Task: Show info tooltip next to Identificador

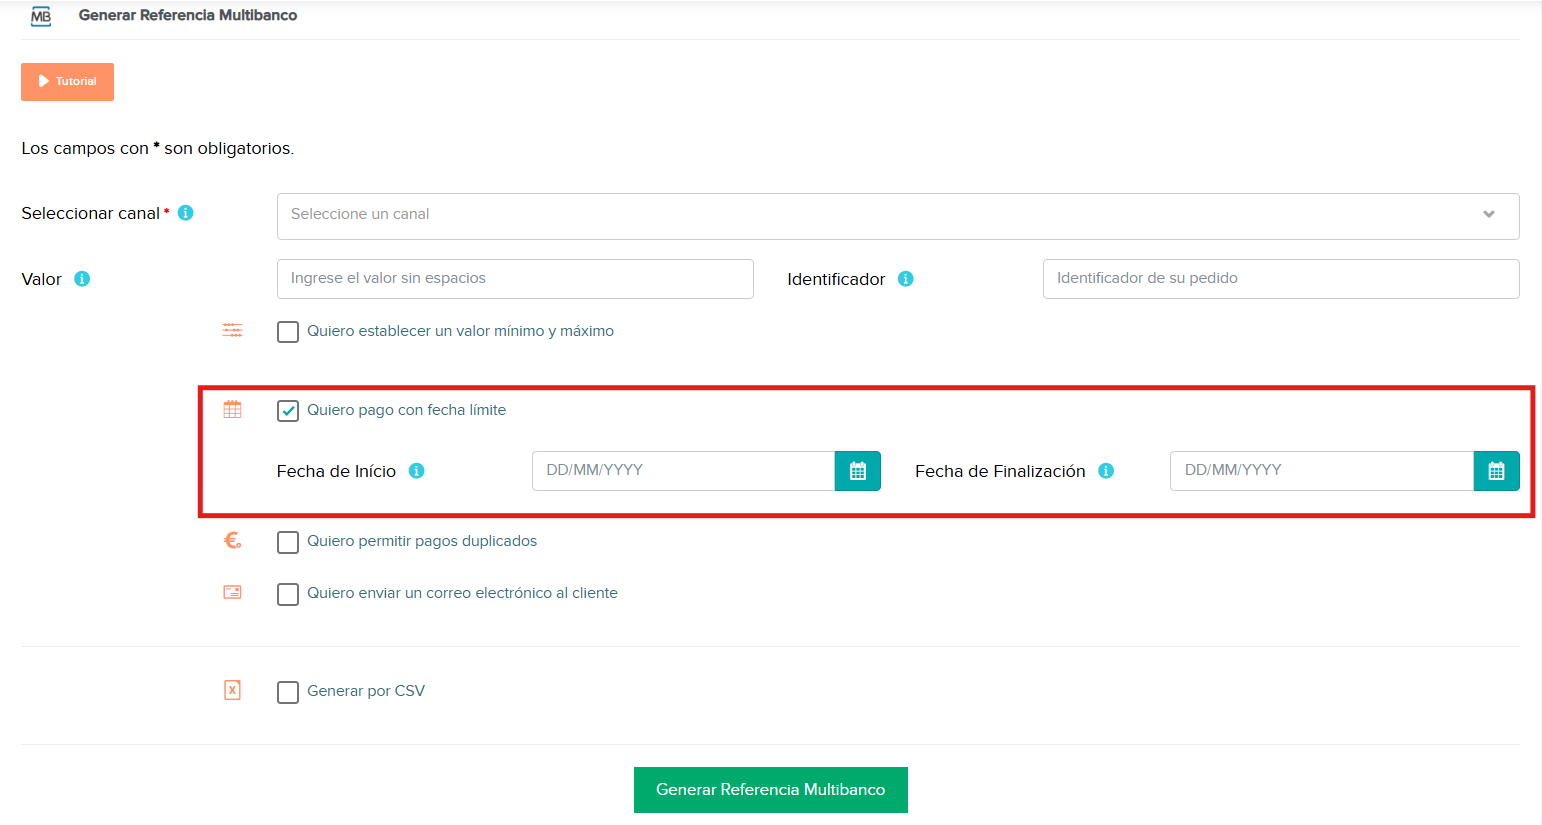Action: [x=905, y=279]
